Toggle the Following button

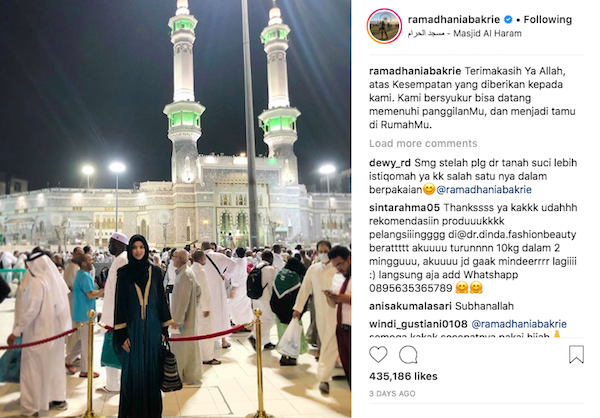pos(548,20)
